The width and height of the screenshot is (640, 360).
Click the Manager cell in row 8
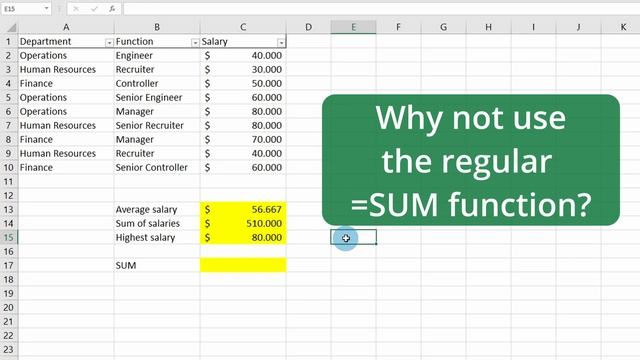click(x=157, y=140)
